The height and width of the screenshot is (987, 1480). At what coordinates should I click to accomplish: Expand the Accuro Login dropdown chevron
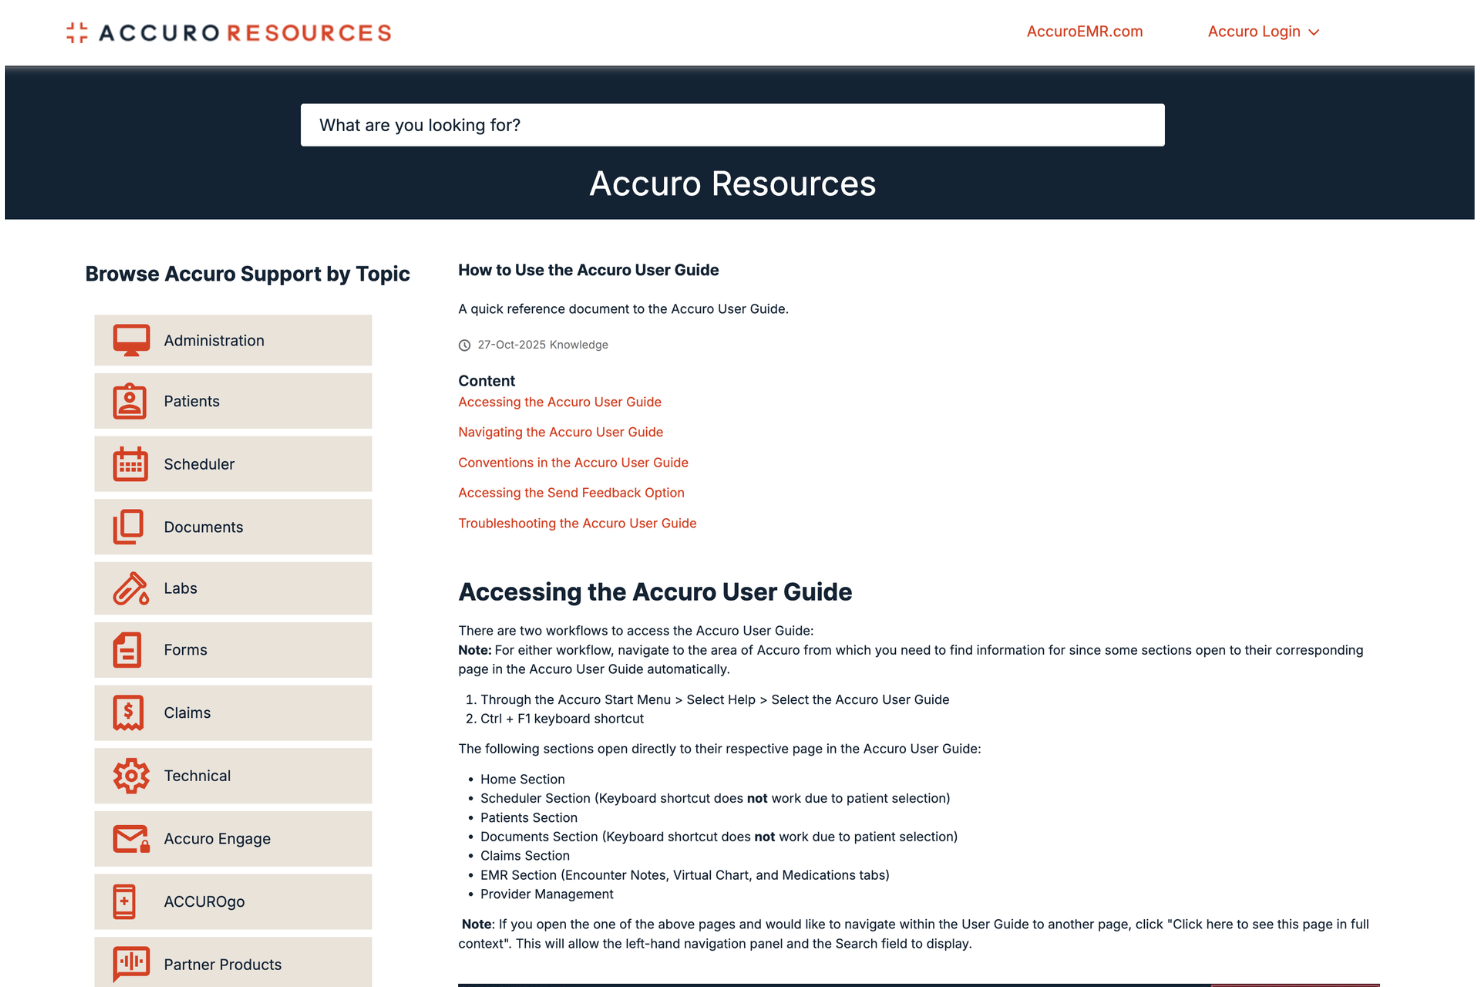click(1314, 32)
